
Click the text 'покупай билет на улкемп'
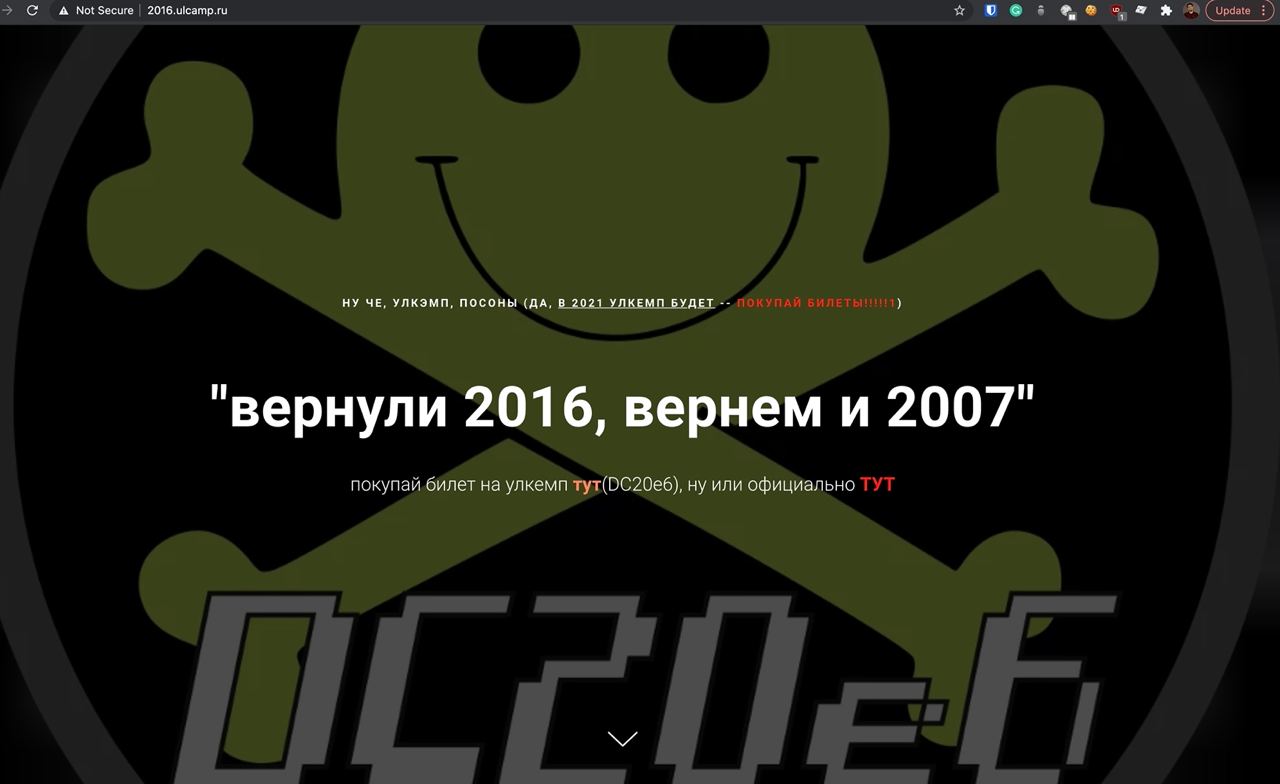(x=459, y=485)
